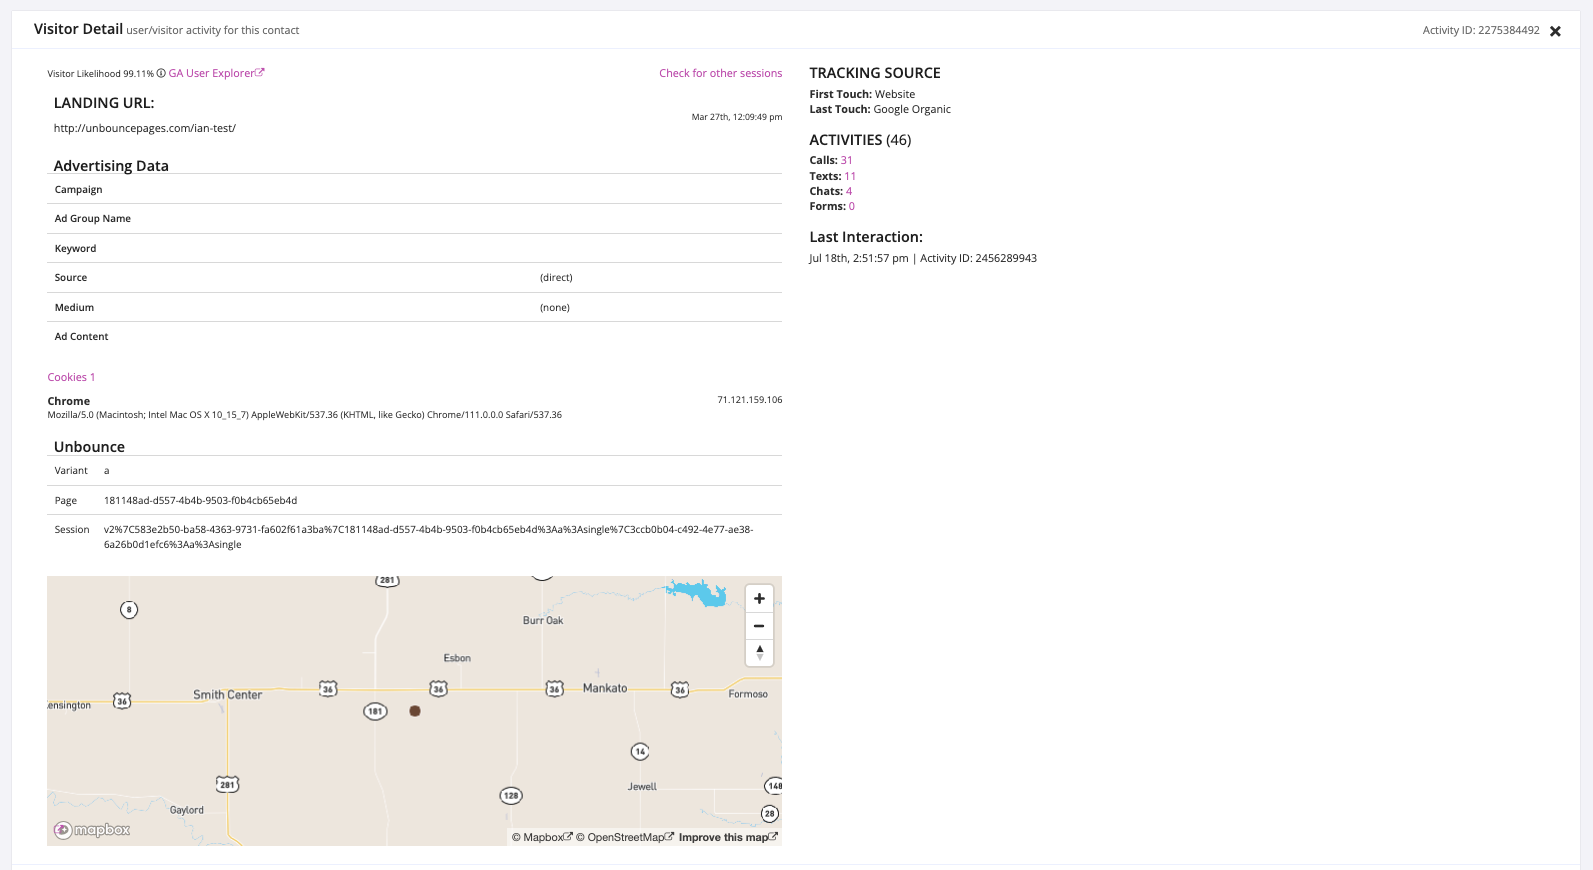Open the Mapbox attribution link

click(x=542, y=837)
